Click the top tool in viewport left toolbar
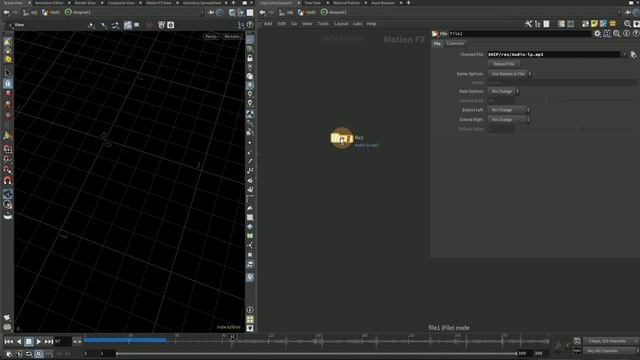Image resolution: width=640 pixels, height=360 pixels. [8, 42]
